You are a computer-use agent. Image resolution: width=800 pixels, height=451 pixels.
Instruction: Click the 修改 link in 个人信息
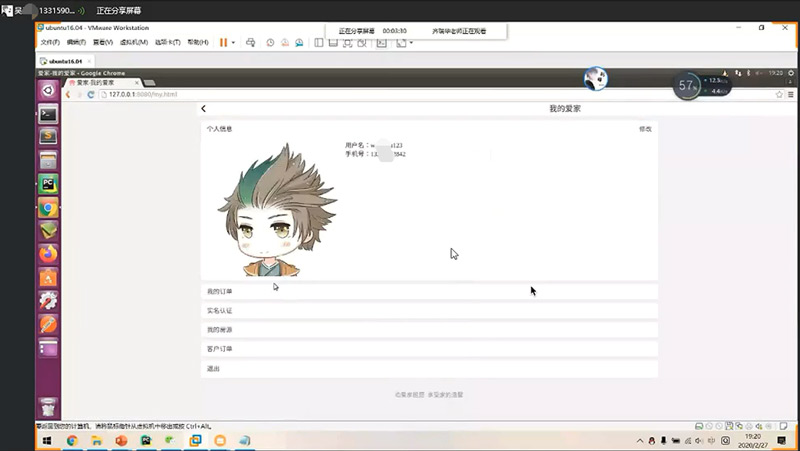click(x=645, y=129)
